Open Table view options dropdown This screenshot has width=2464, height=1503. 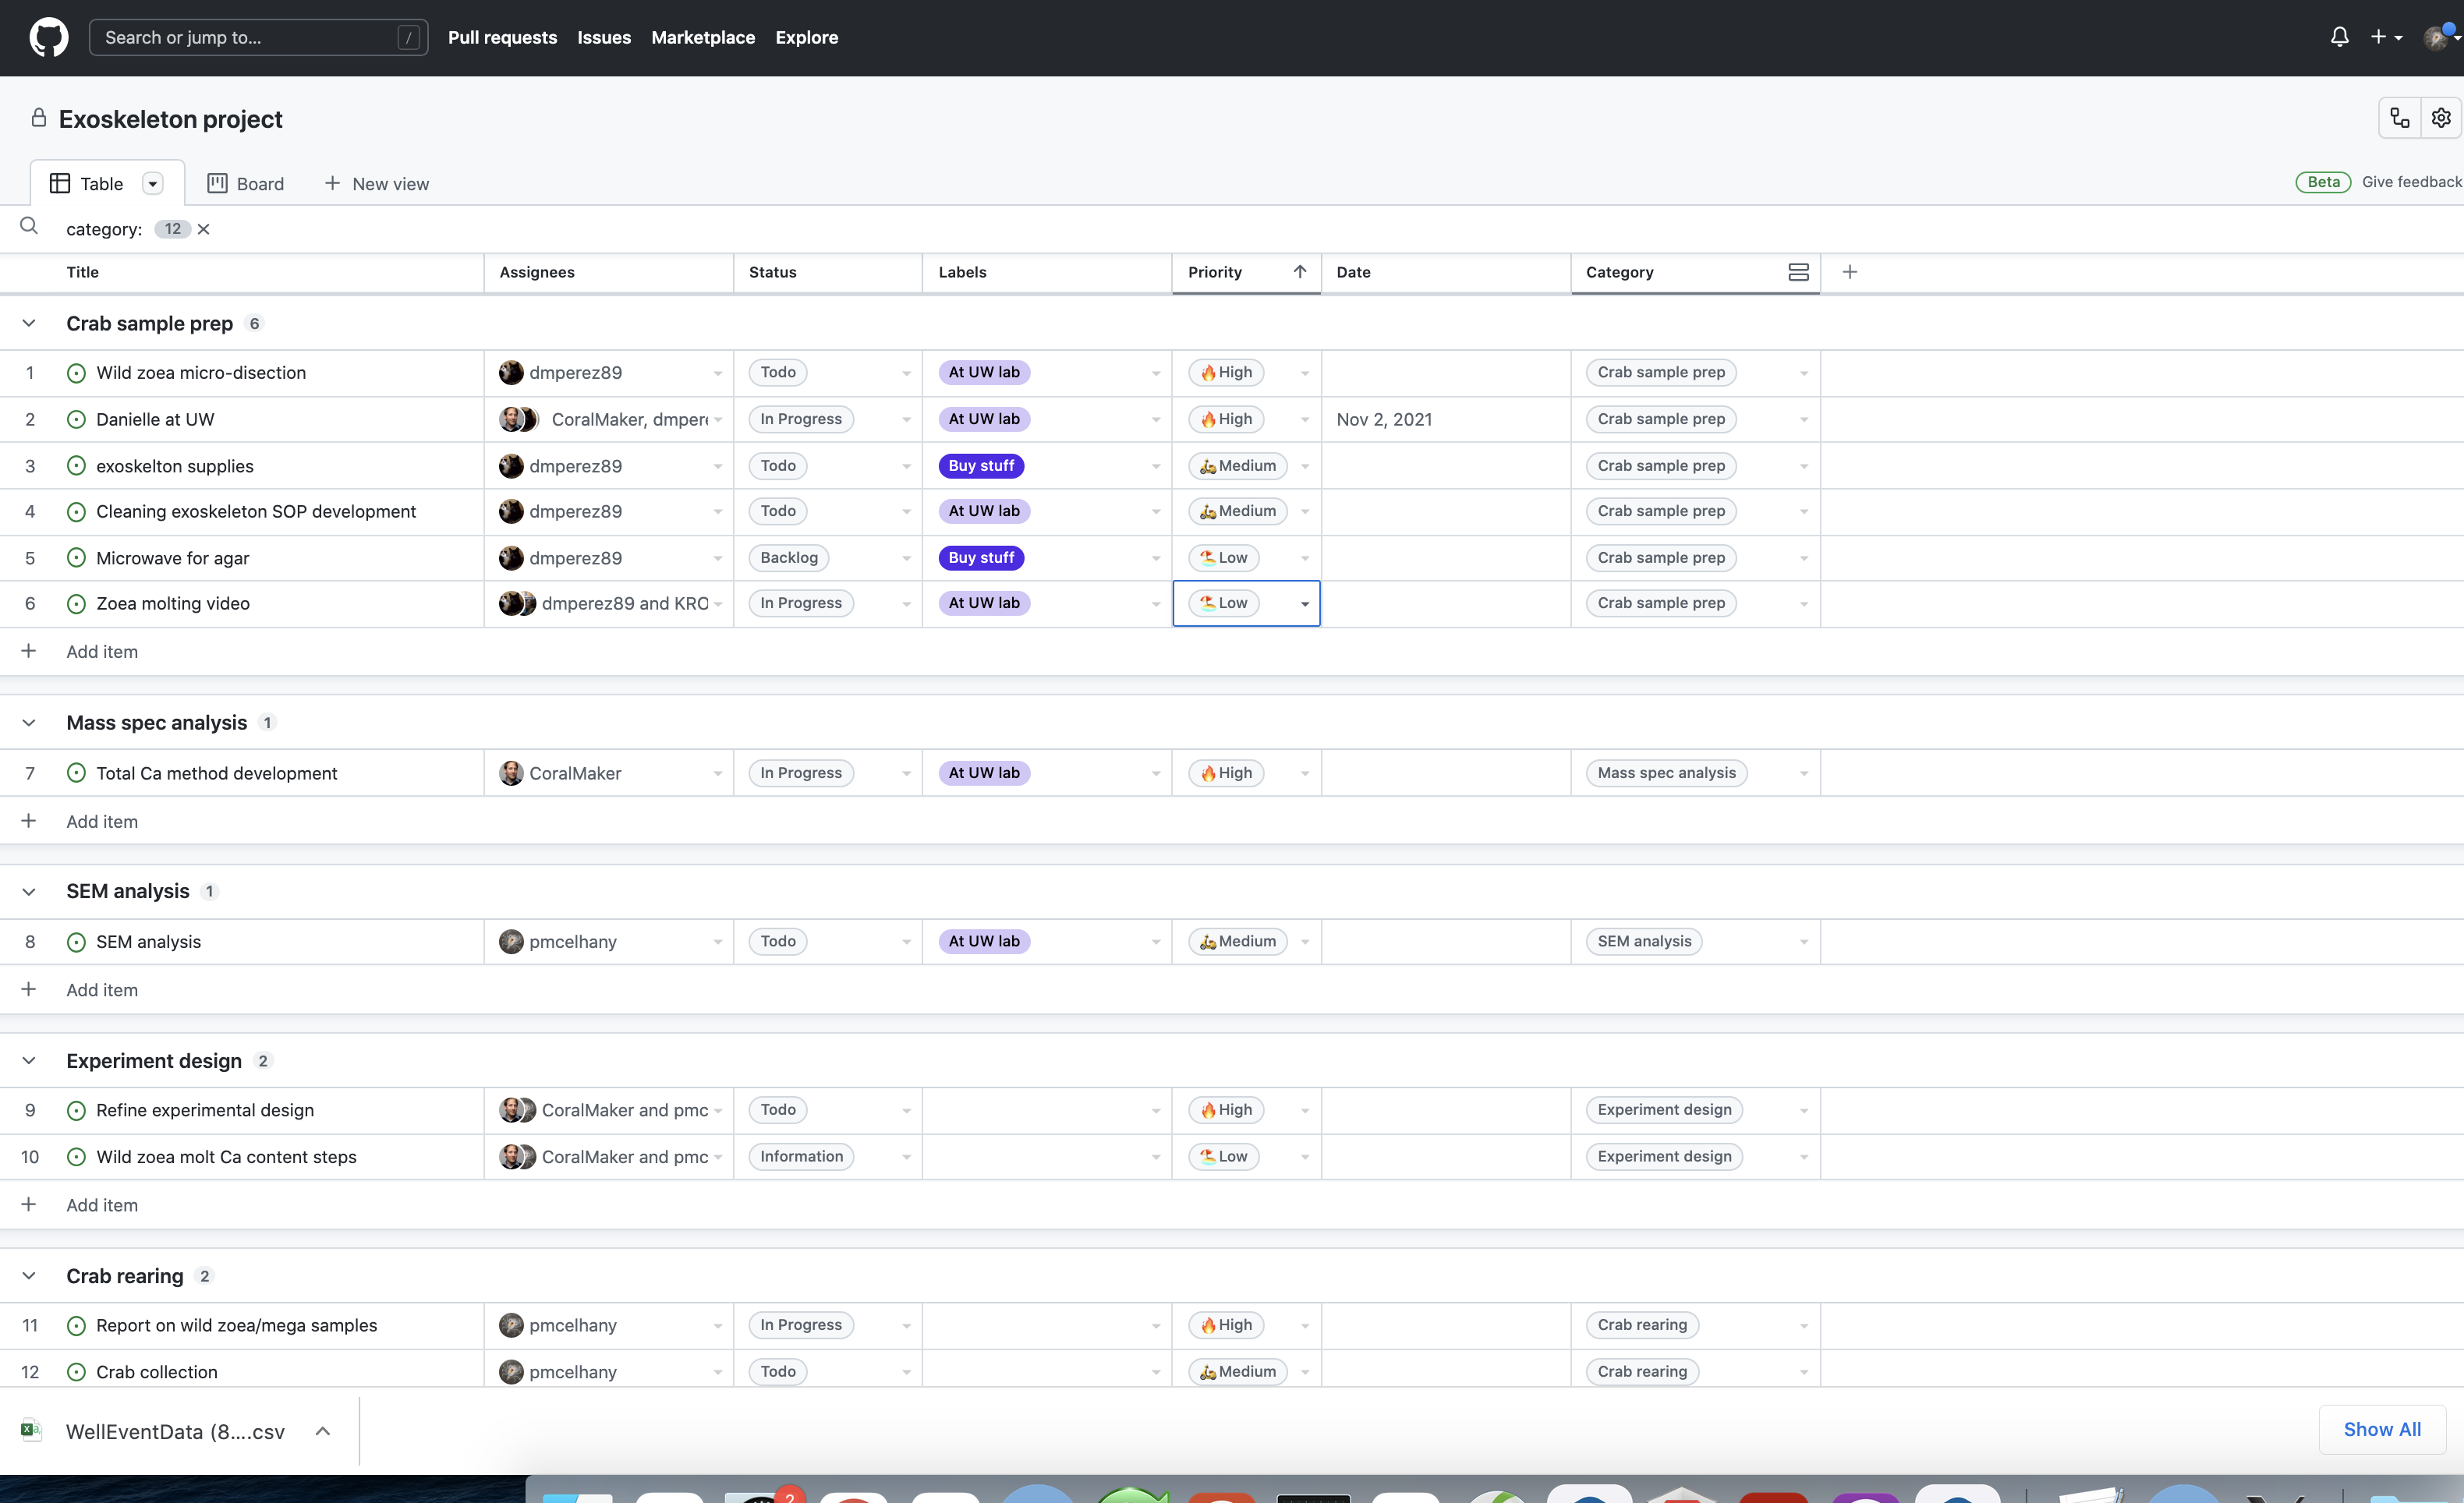click(x=152, y=184)
